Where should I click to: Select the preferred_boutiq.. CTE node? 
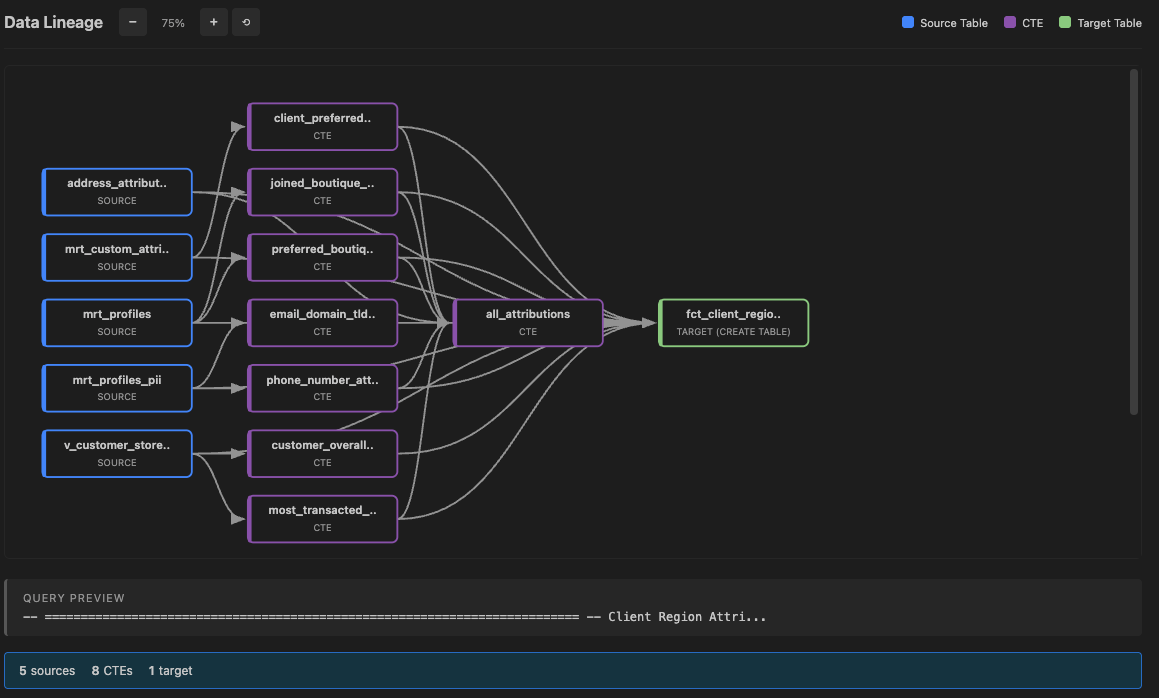[x=322, y=257]
